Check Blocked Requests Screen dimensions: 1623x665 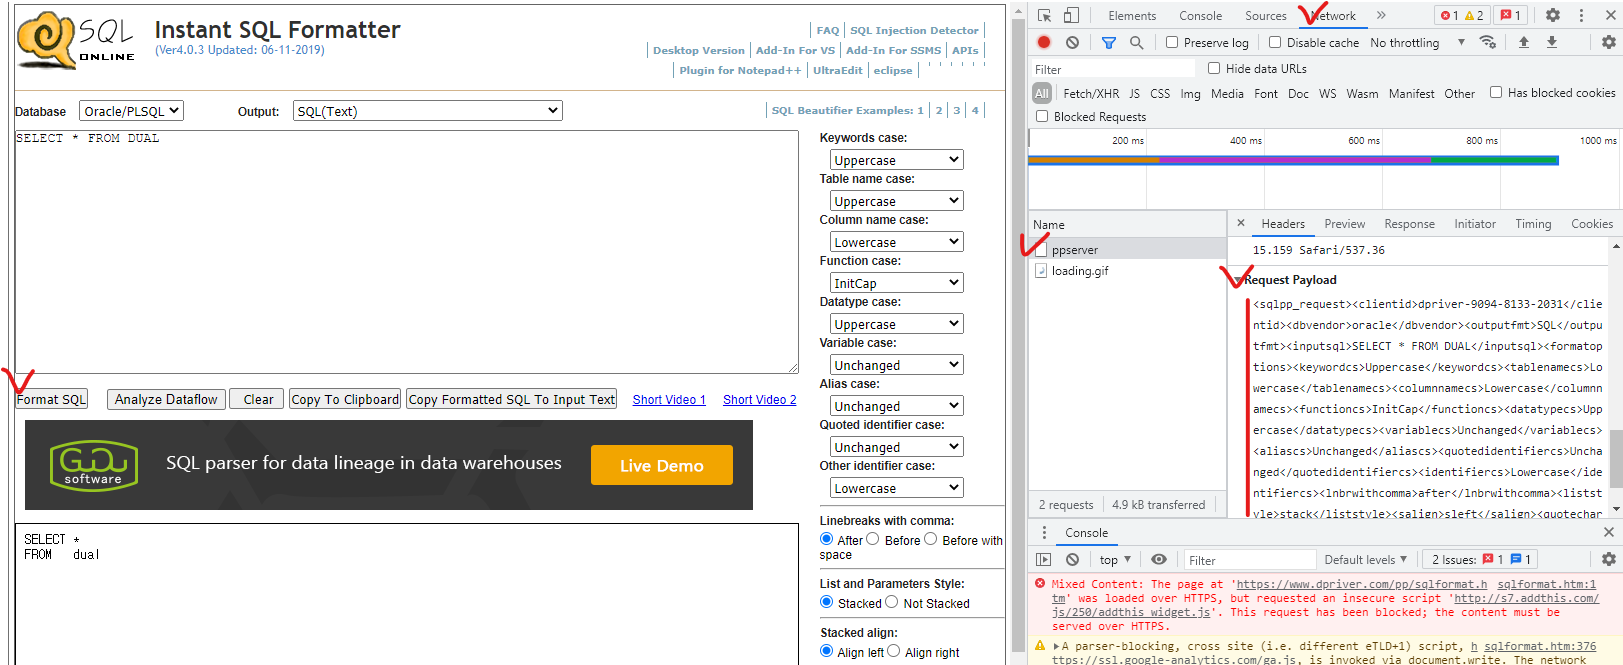click(x=1042, y=116)
